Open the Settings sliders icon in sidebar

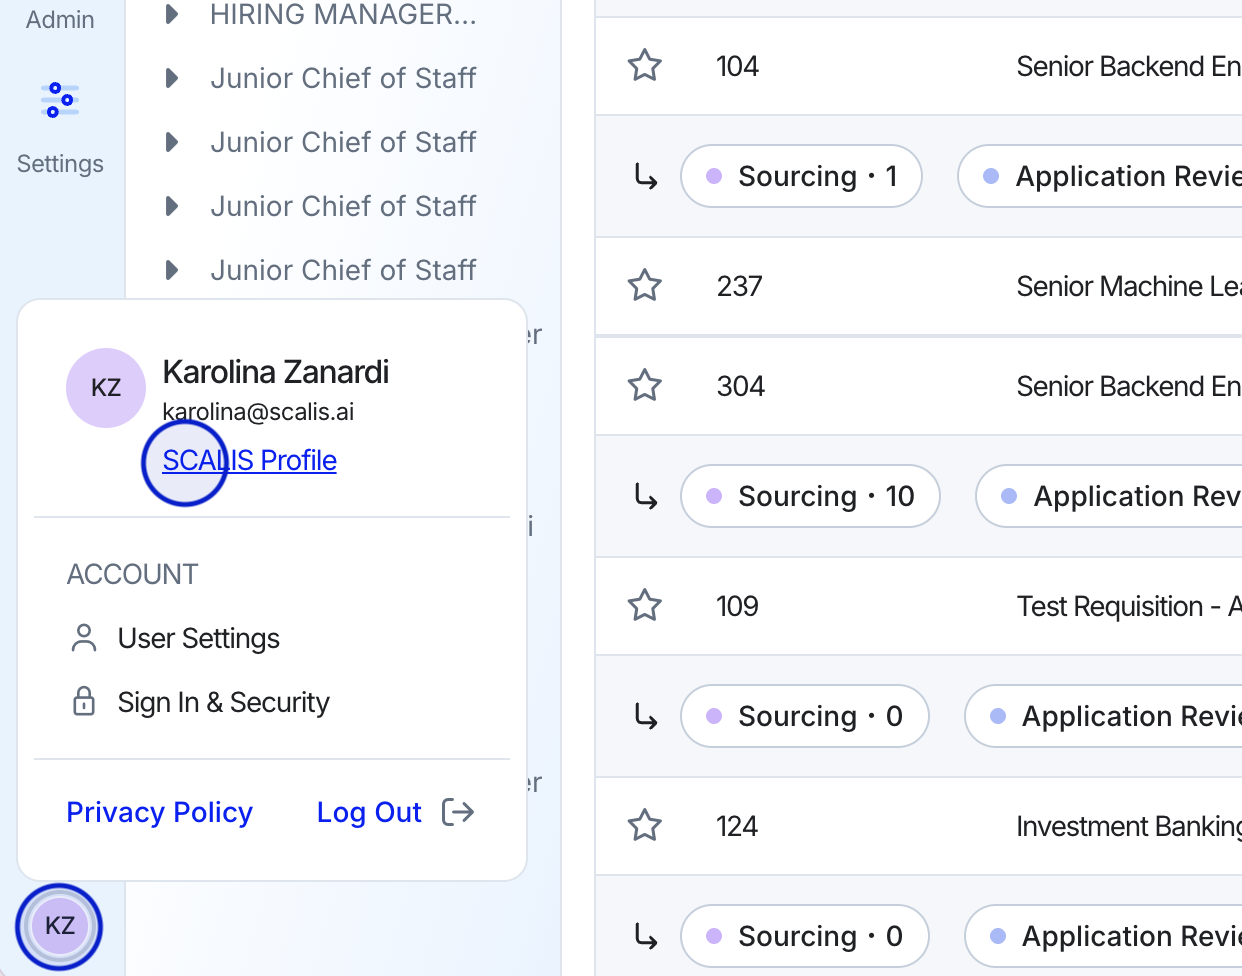(x=60, y=101)
